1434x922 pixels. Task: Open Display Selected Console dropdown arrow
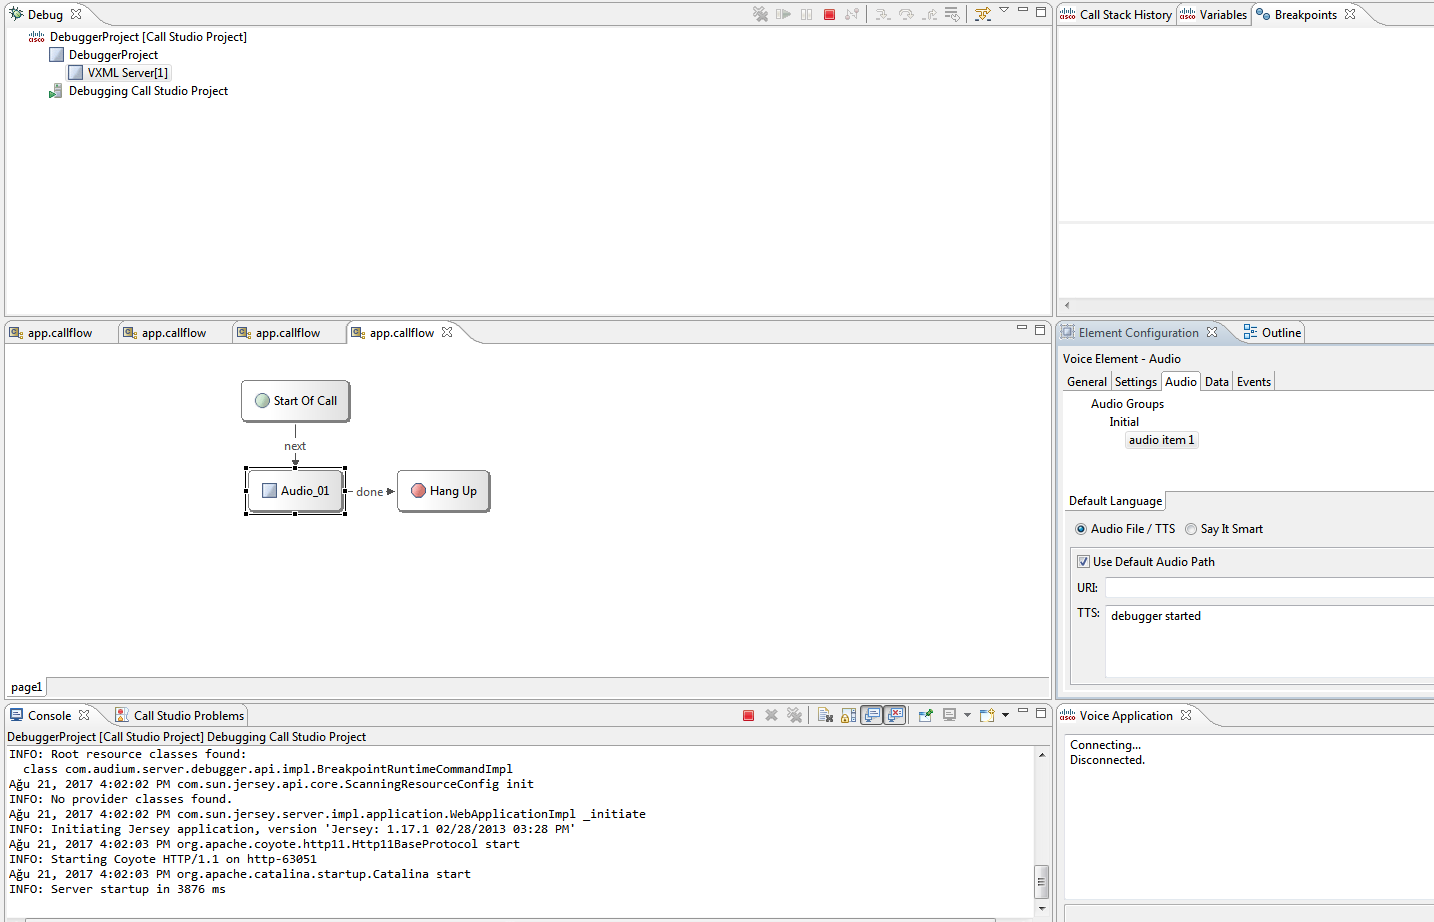click(x=967, y=715)
